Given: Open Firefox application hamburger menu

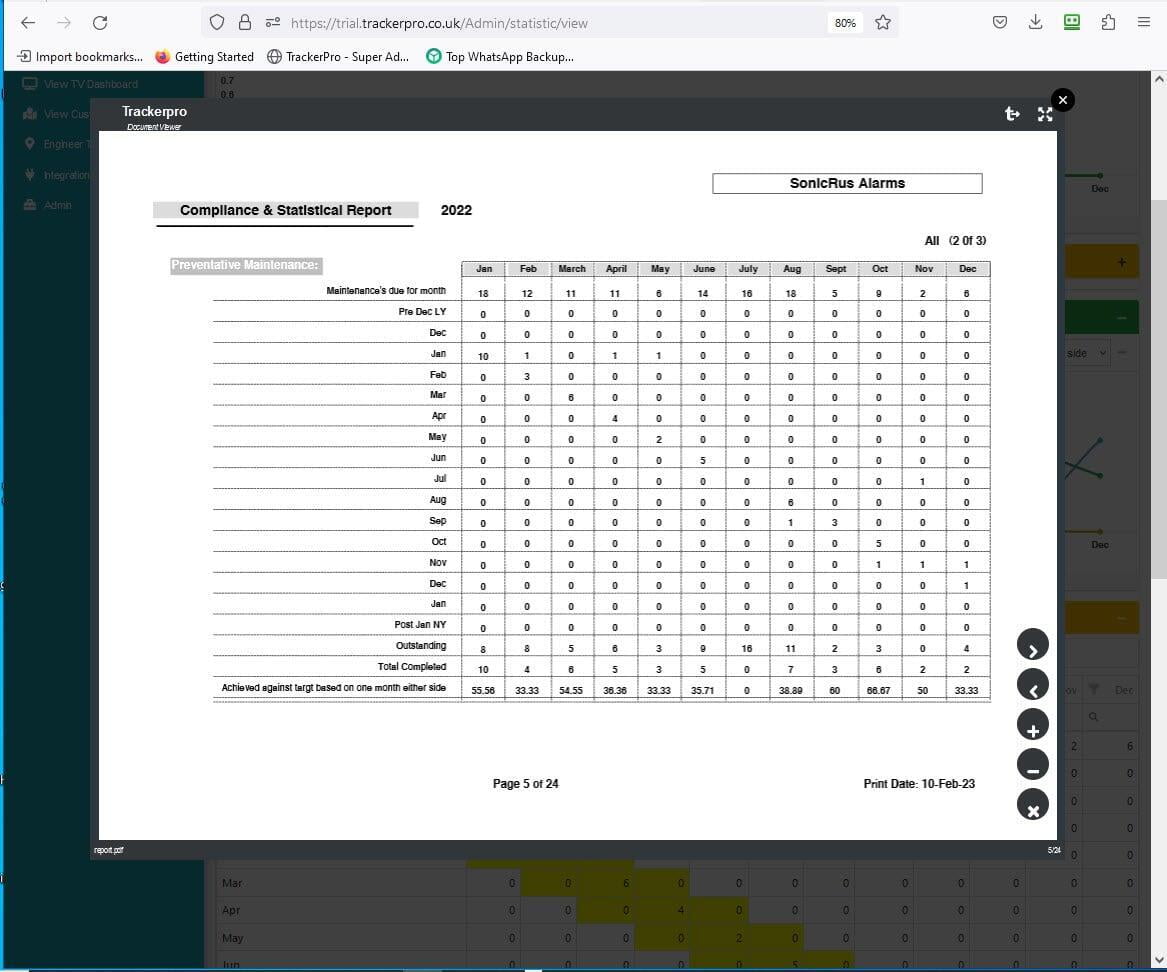Looking at the screenshot, I should [1144, 22].
